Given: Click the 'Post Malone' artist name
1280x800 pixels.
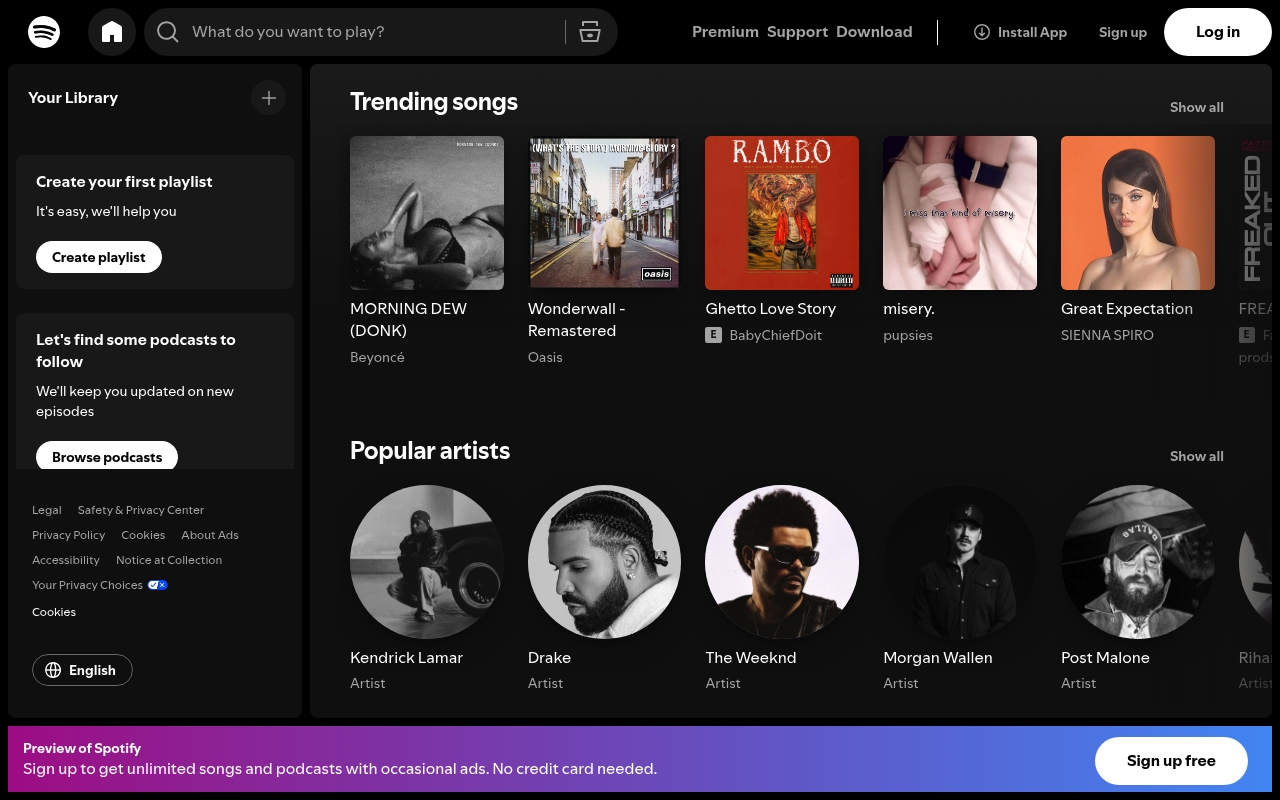Looking at the screenshot, I should pos(1105,658).
